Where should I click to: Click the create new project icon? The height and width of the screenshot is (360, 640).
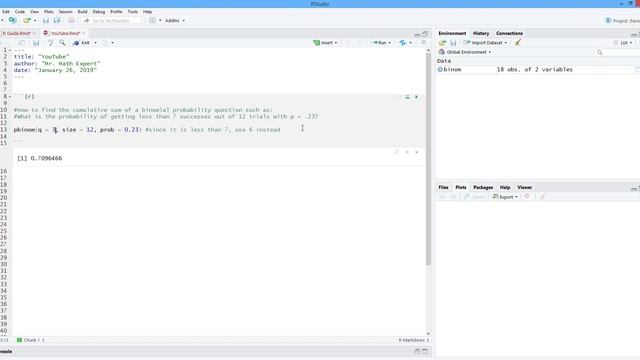[x=13, y=20]
